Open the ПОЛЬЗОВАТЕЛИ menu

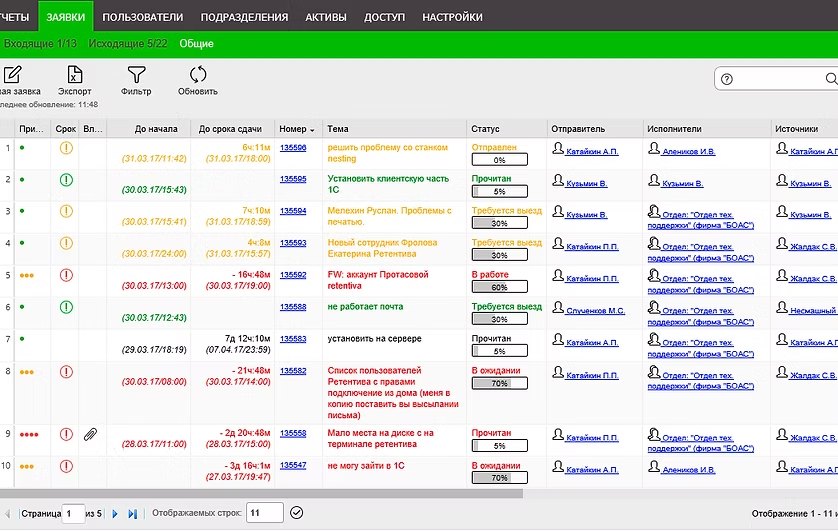143,17
